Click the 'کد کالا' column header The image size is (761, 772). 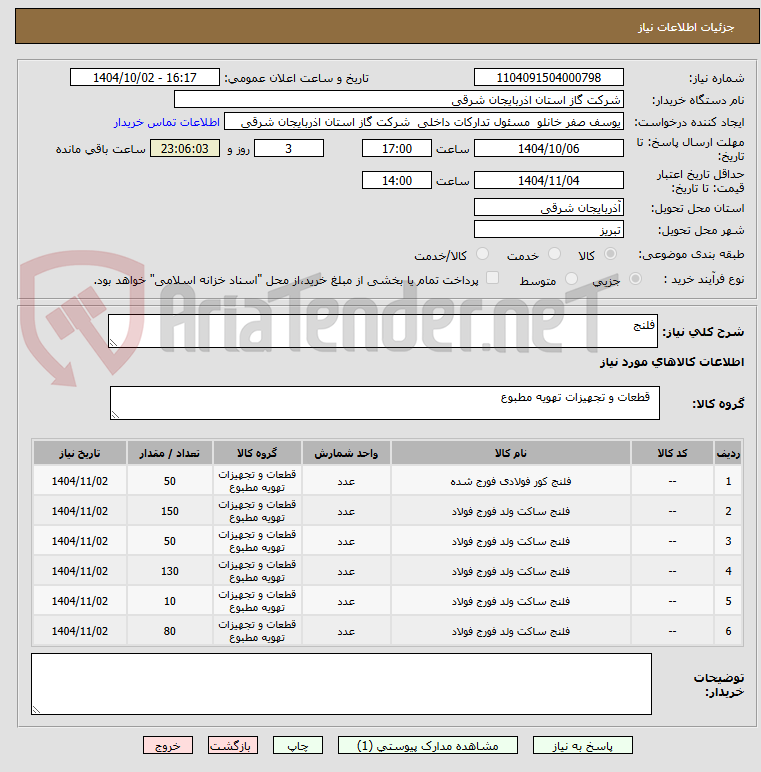(672, 453)
